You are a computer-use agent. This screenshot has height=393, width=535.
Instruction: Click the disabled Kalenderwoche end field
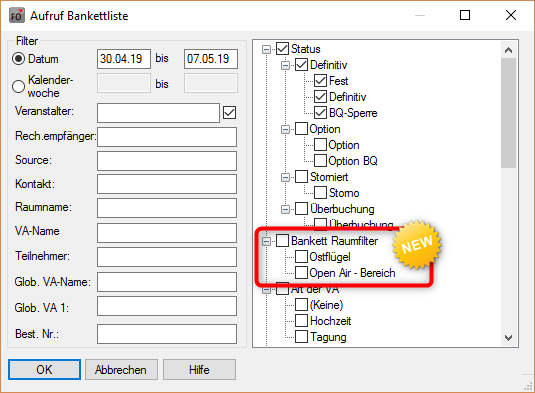pyautogui.click(x=211, y=83)
